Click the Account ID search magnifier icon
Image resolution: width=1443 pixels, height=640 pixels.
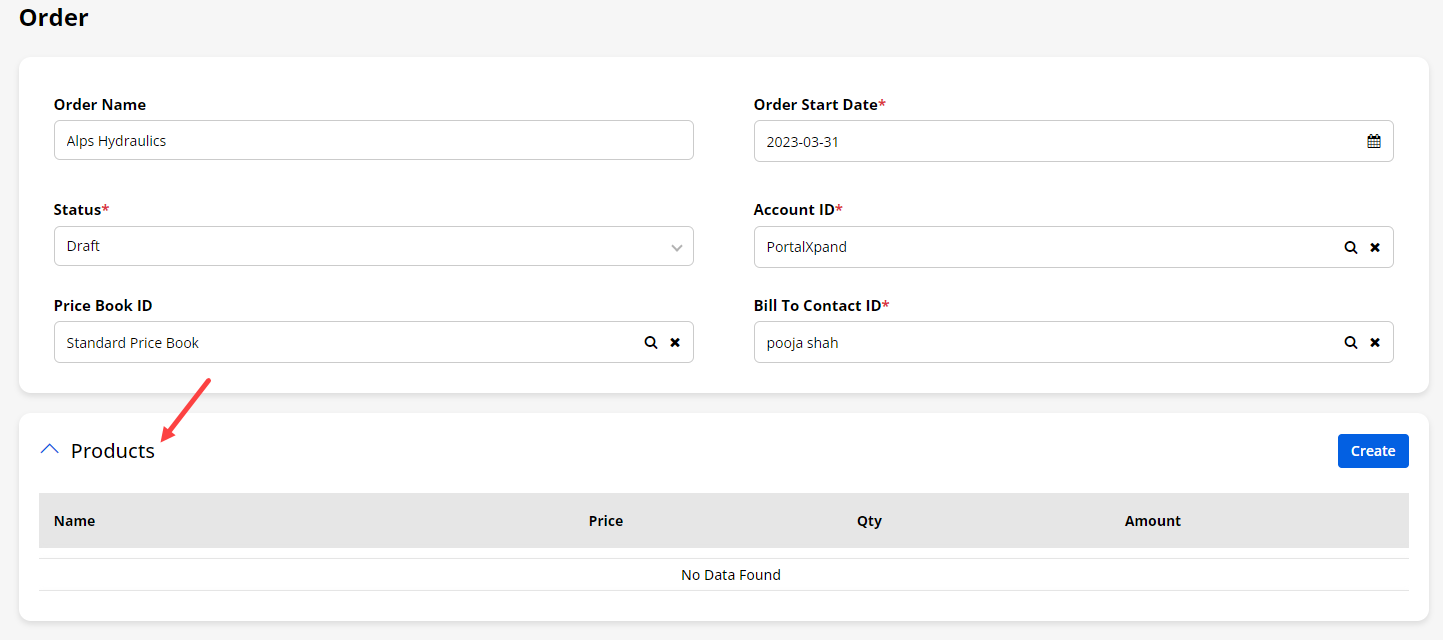click(1350, 247)
